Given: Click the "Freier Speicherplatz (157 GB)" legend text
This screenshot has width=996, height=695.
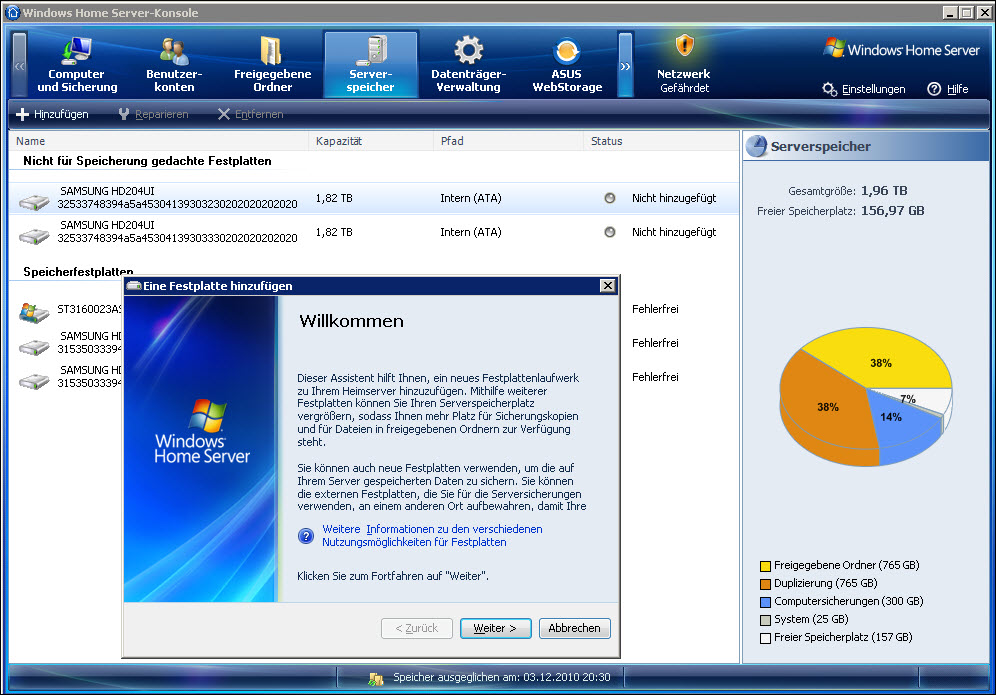Looking at the screenshot, I should 843,637.
